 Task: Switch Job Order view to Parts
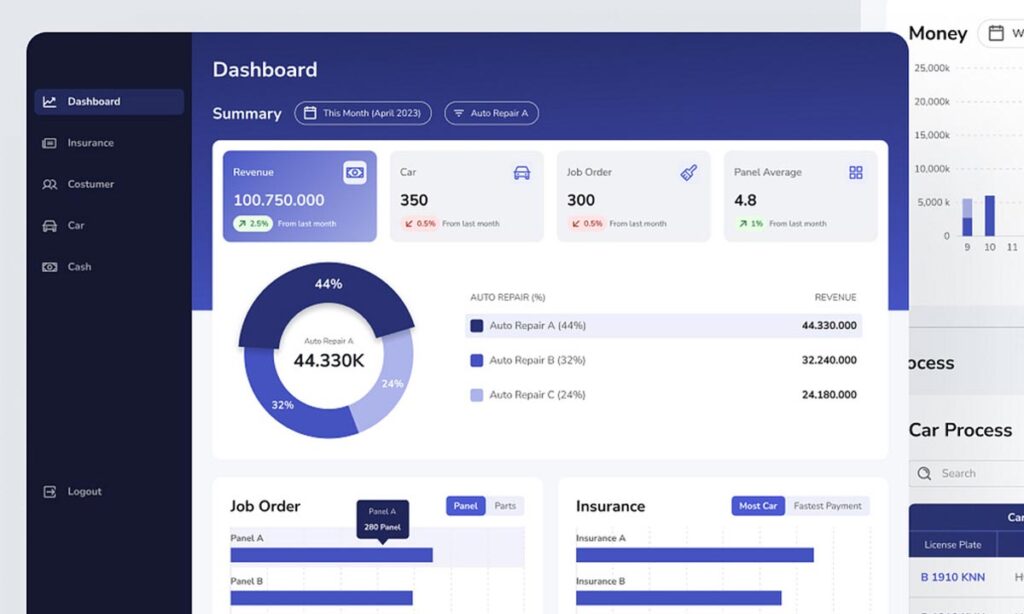(505, 506)
